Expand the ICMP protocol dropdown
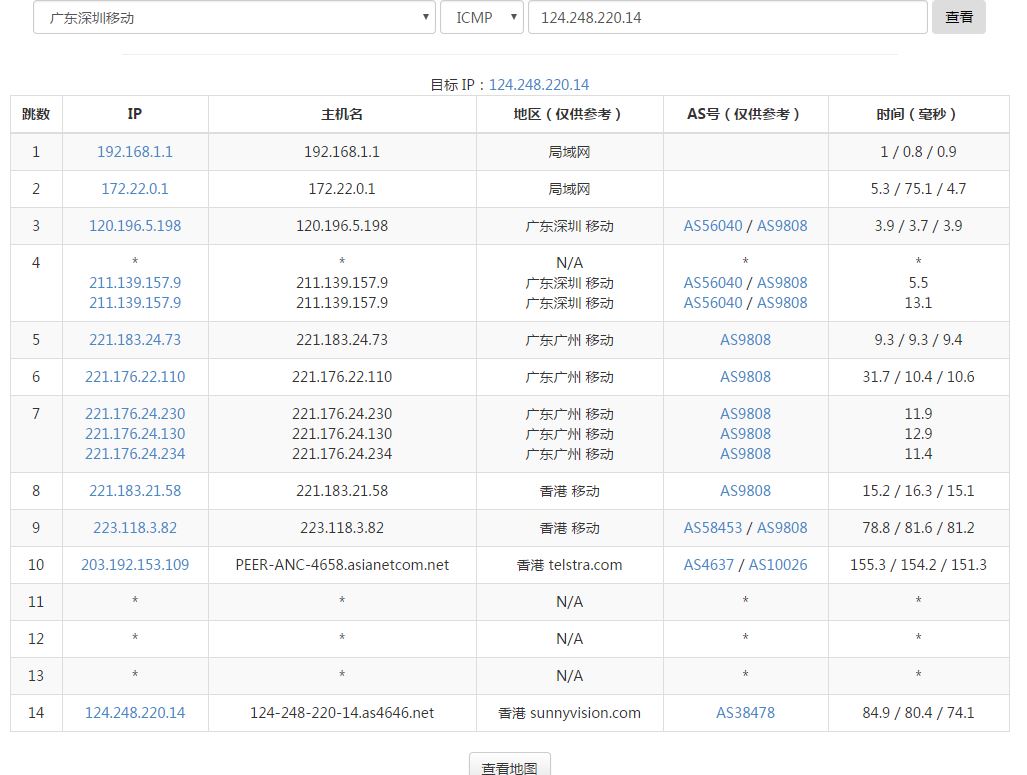 pyautogui.click(x=481, y=17)
